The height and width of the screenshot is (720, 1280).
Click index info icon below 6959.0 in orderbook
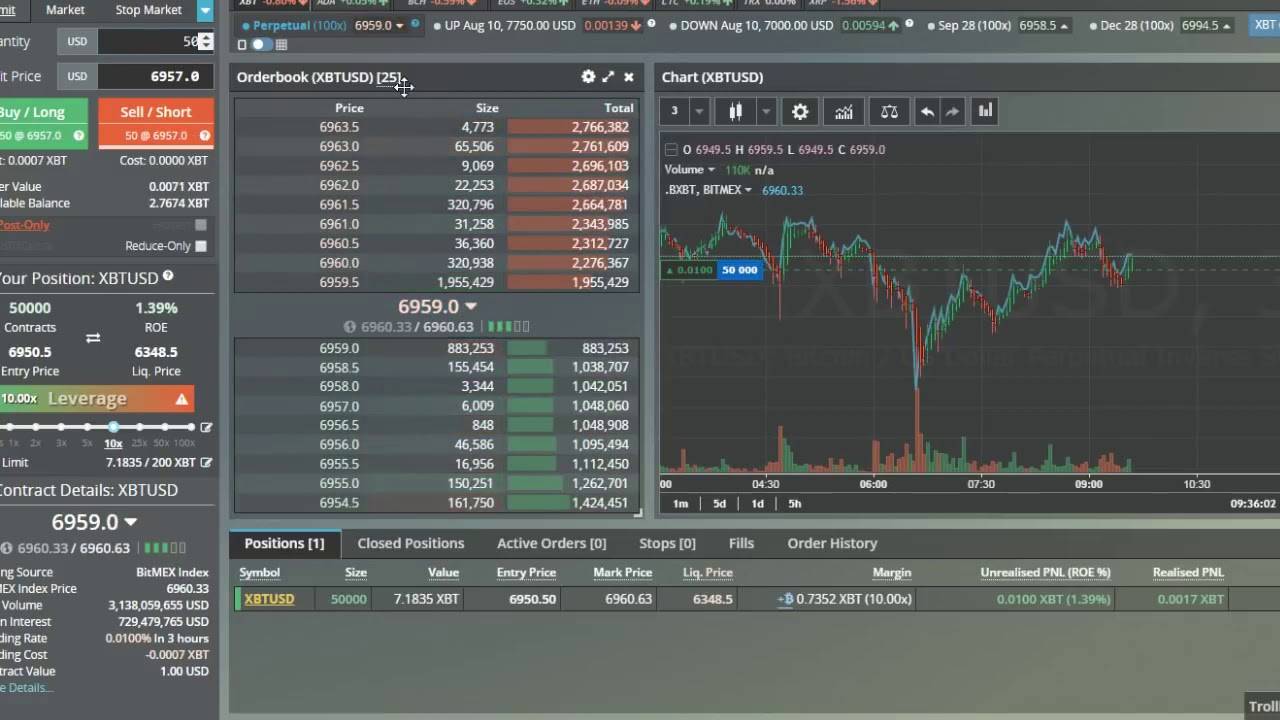(349, 327)
